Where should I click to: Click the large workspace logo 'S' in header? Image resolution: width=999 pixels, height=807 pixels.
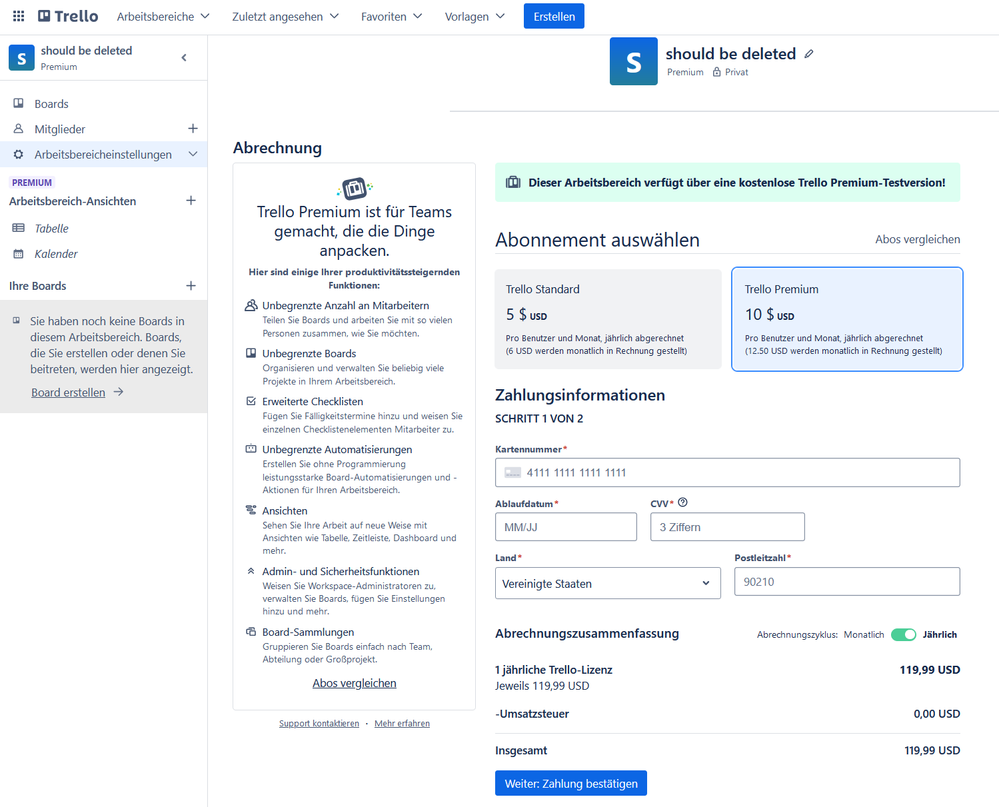(633, 61)
